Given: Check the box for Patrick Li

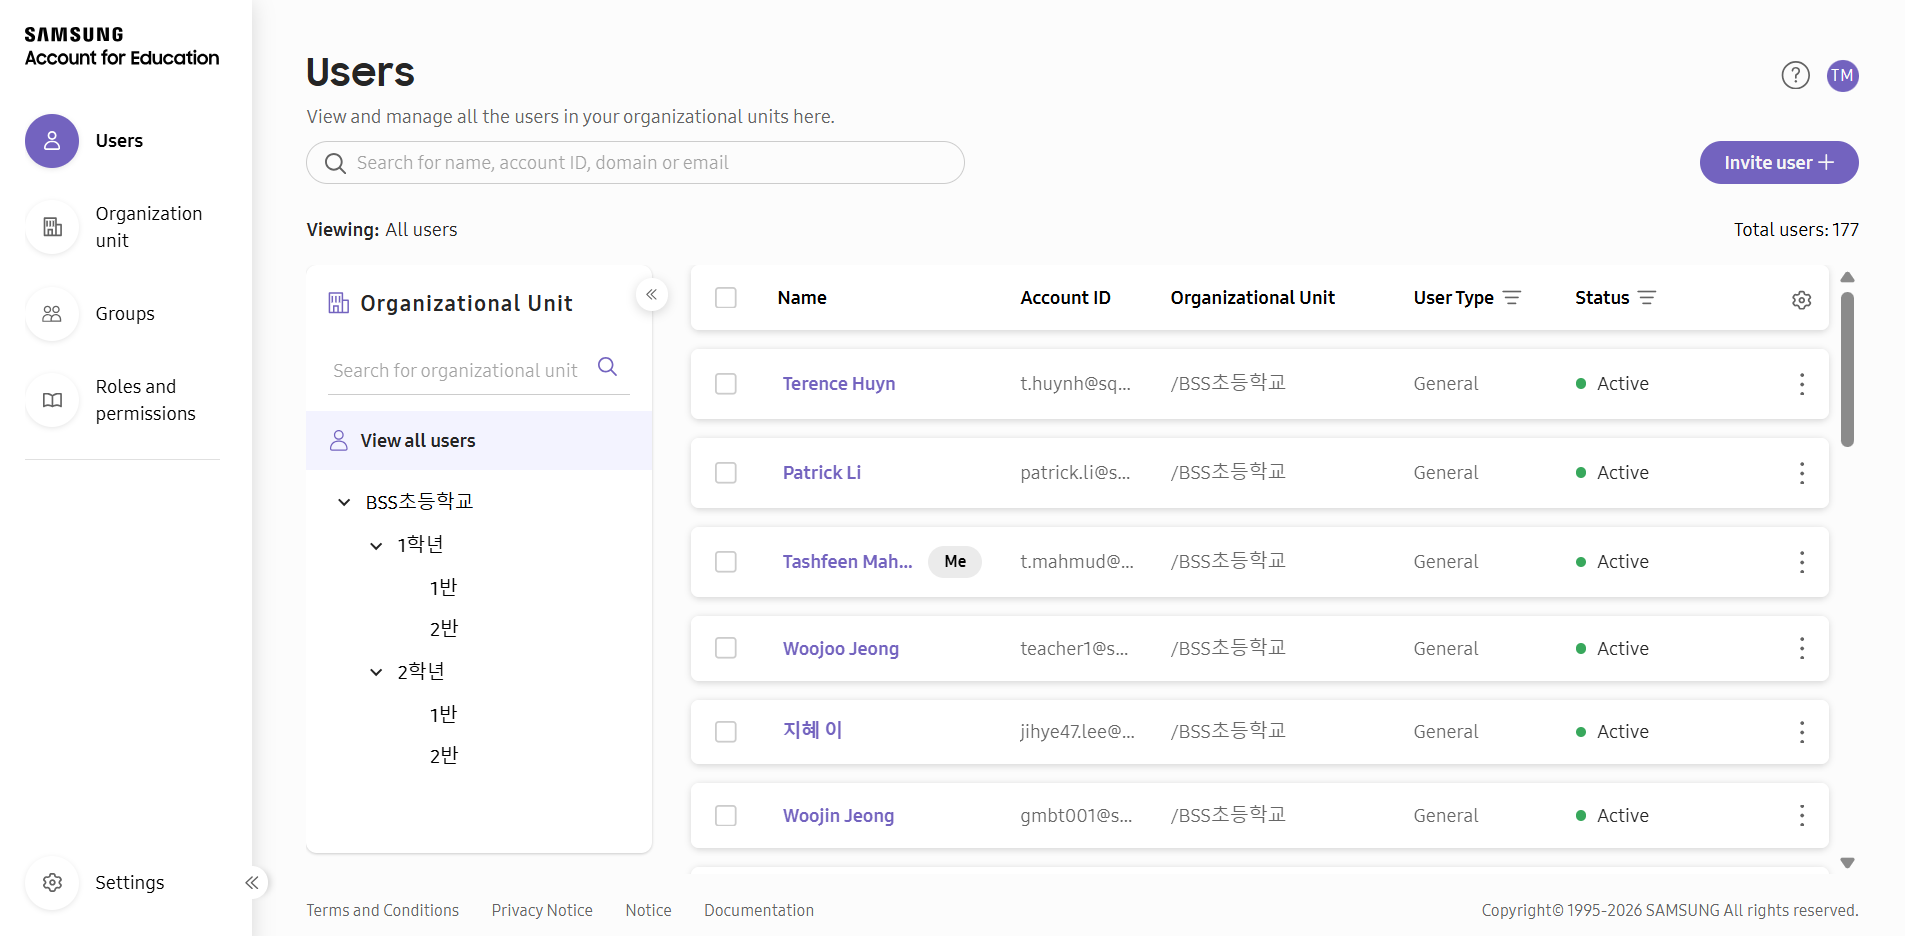Looking at the screenshot, I should pyautogui.click(x=726, y=473).
